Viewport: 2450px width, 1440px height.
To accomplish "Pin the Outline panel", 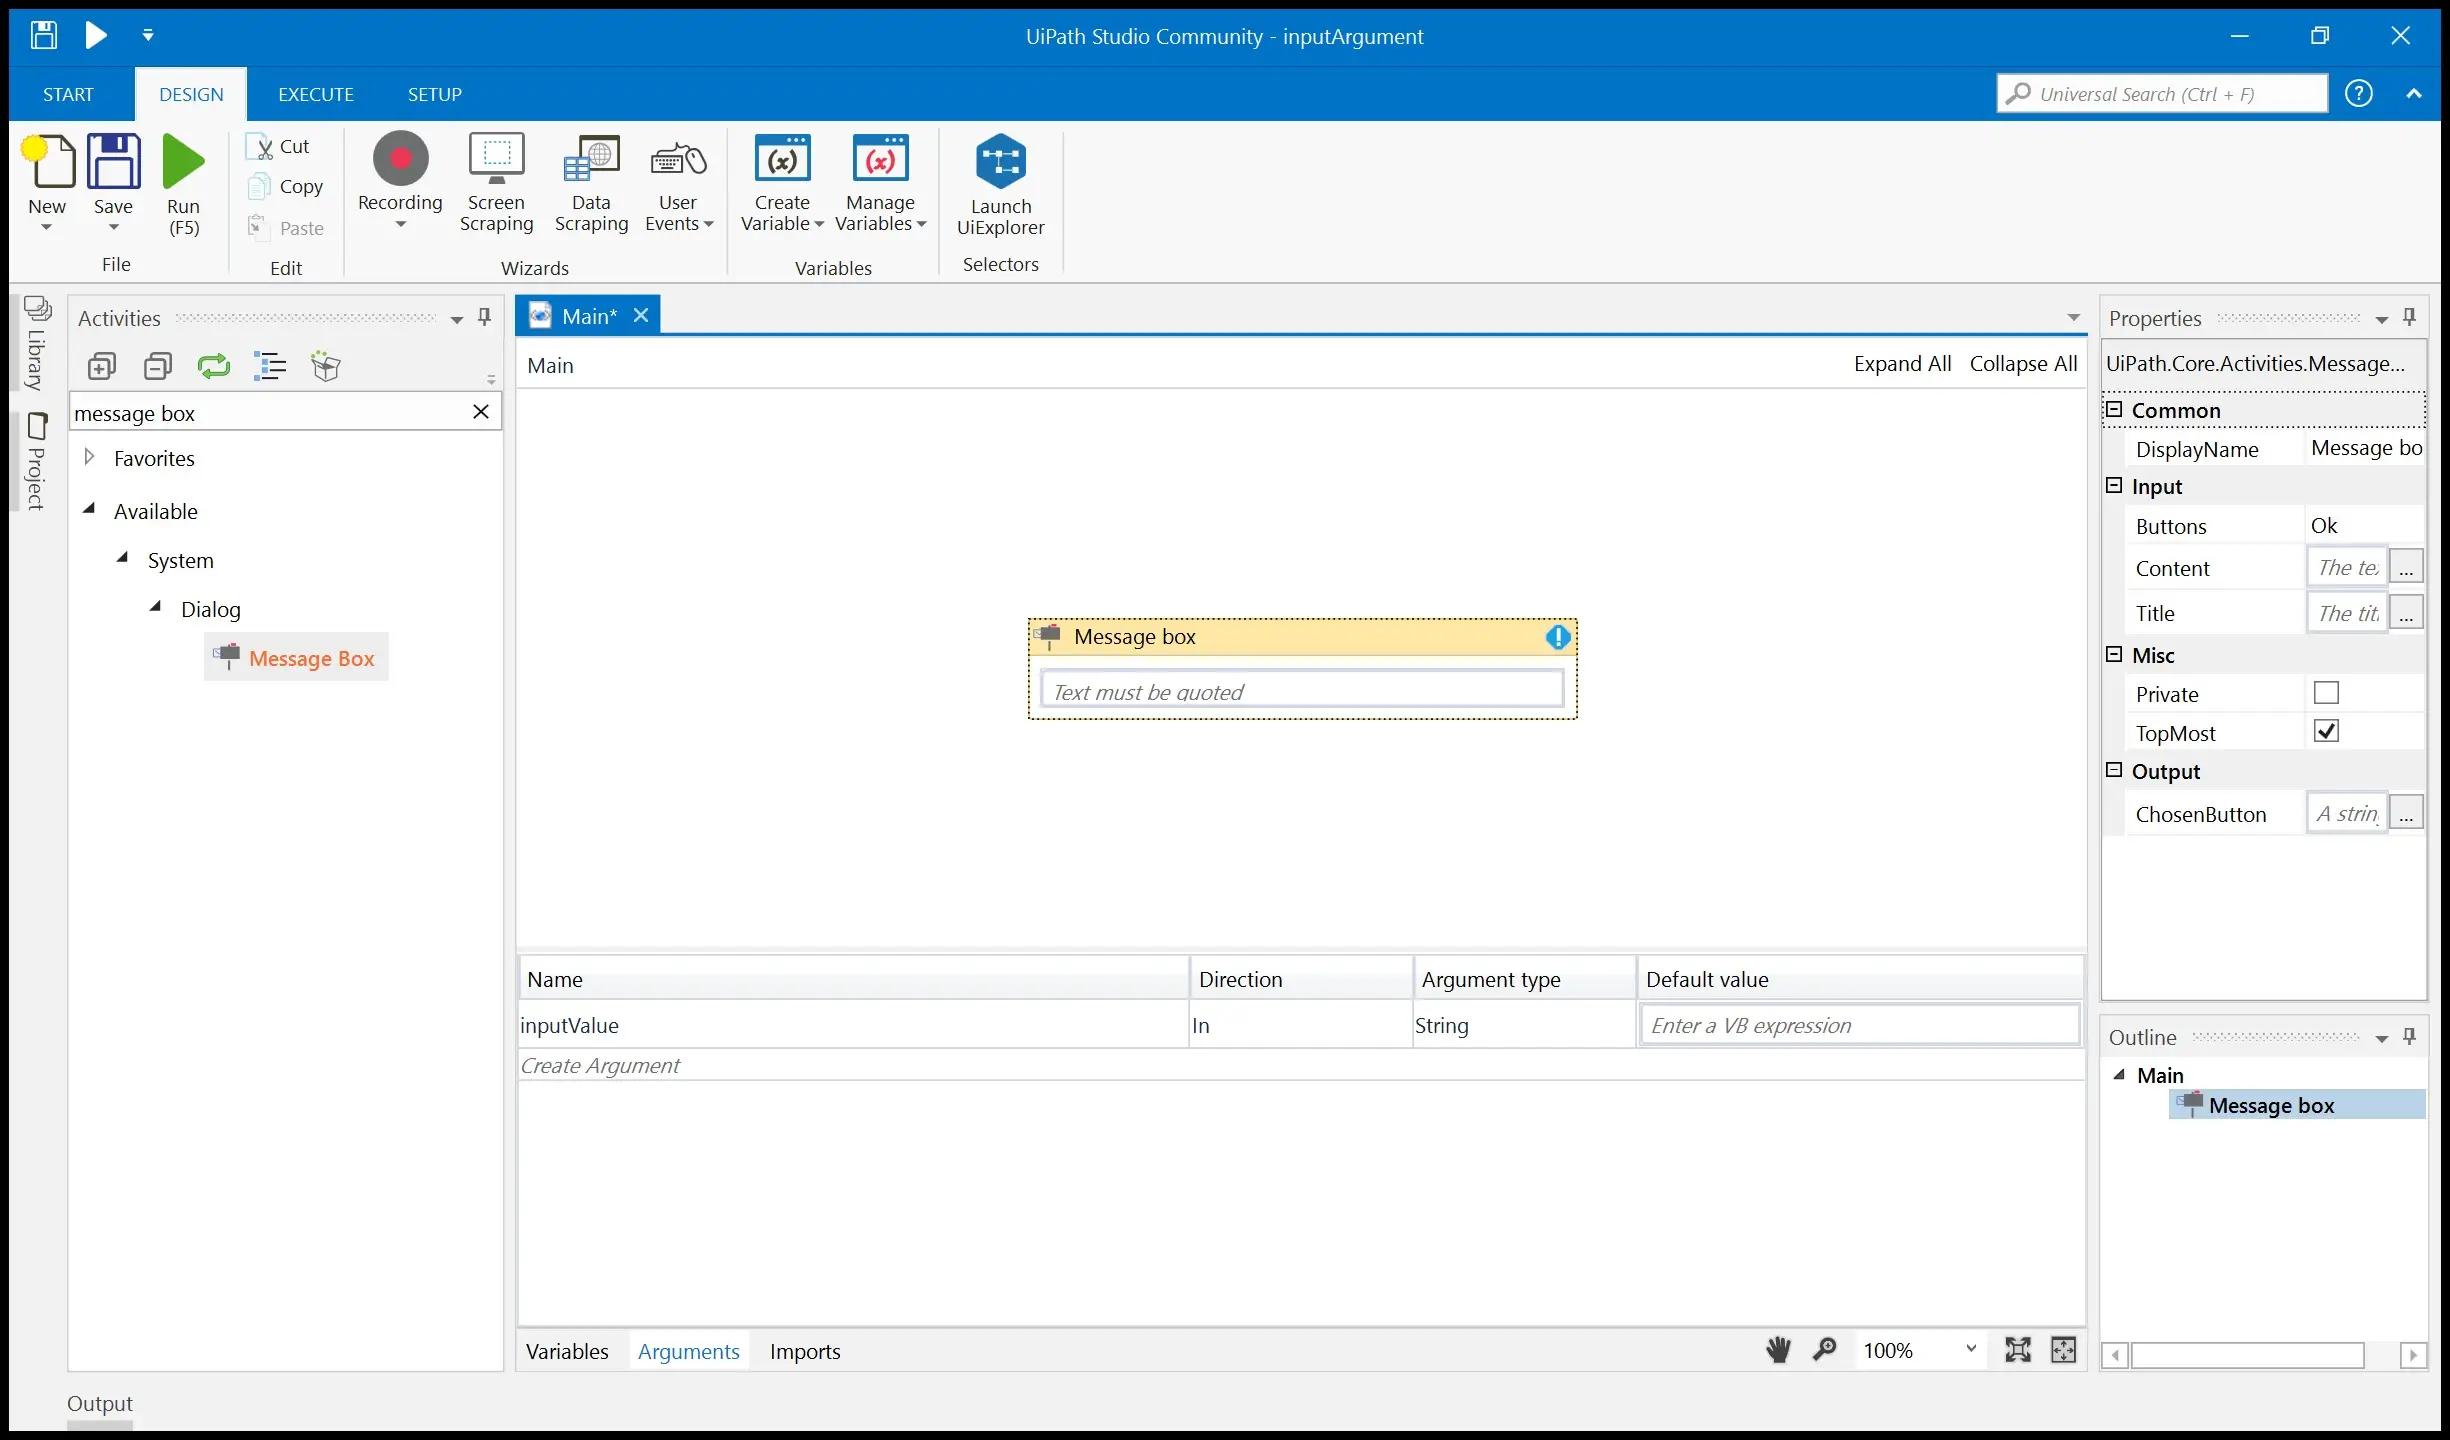I will pos(2410,1037).
